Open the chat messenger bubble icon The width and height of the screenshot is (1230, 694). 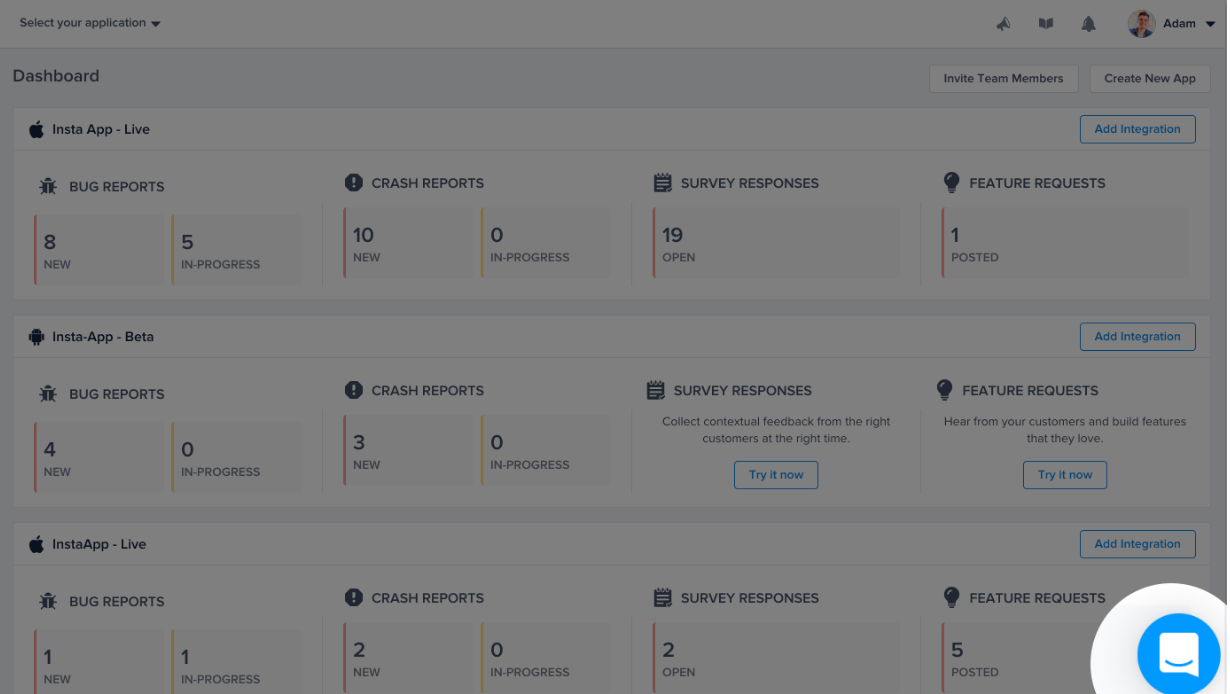1179,654
